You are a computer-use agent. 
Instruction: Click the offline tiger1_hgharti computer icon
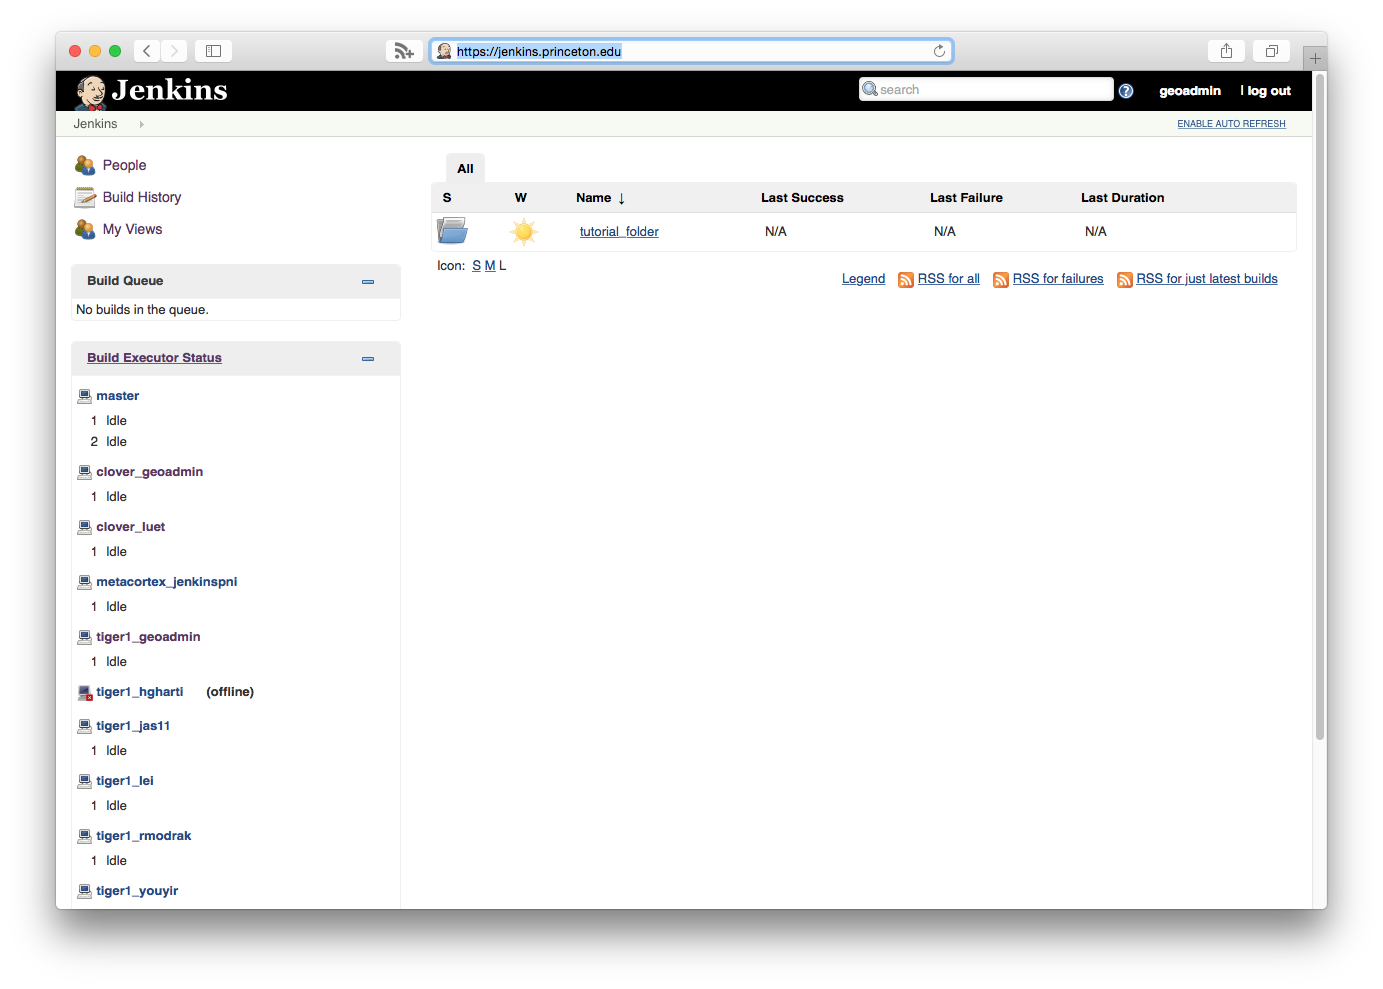click(x=85, y=693)
